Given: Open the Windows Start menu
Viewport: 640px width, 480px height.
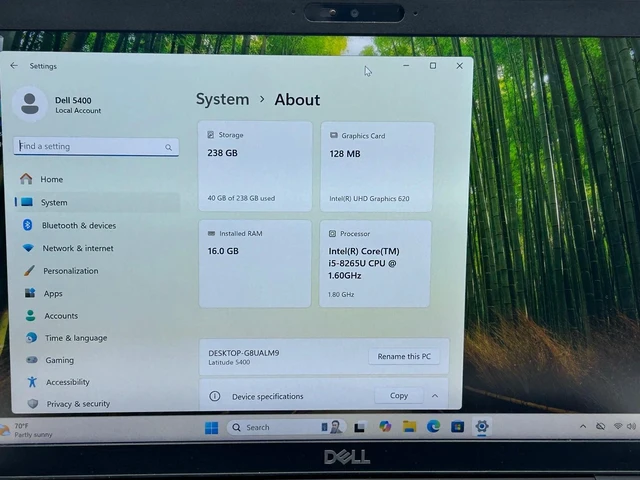Looking at the screenshot, I should 211,428.
